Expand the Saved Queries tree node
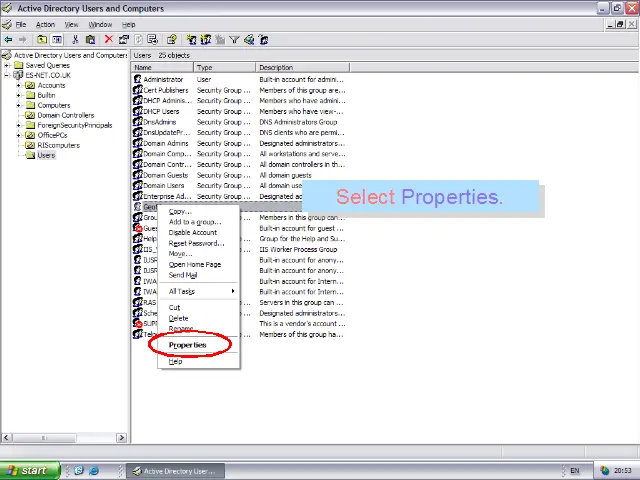The image size is (640, 480). click(7, 65)
